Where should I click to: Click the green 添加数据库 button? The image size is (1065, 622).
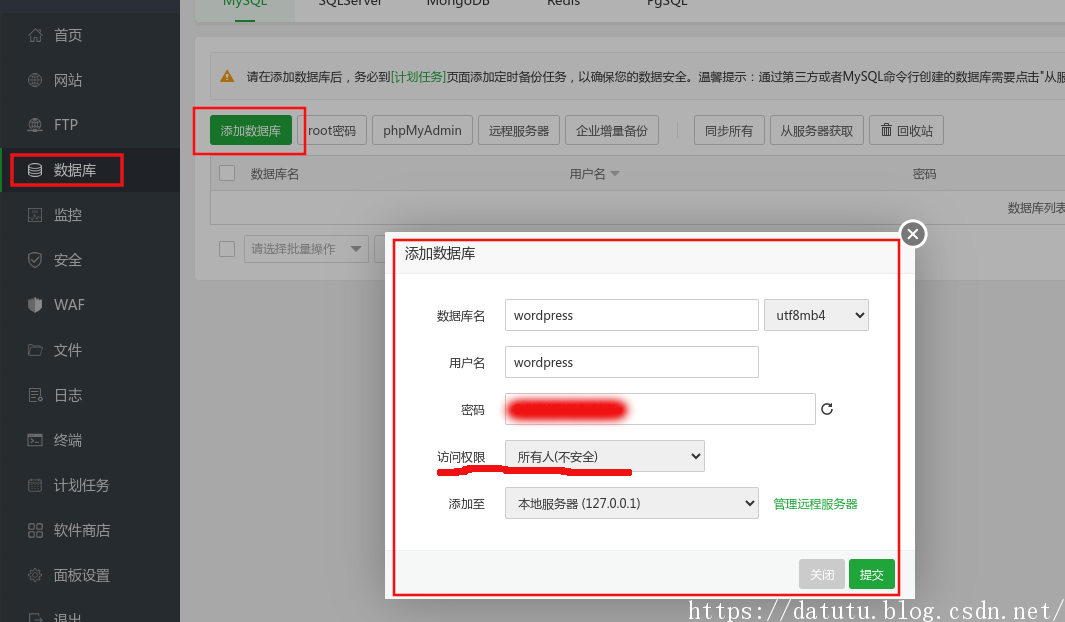(251, 130)
